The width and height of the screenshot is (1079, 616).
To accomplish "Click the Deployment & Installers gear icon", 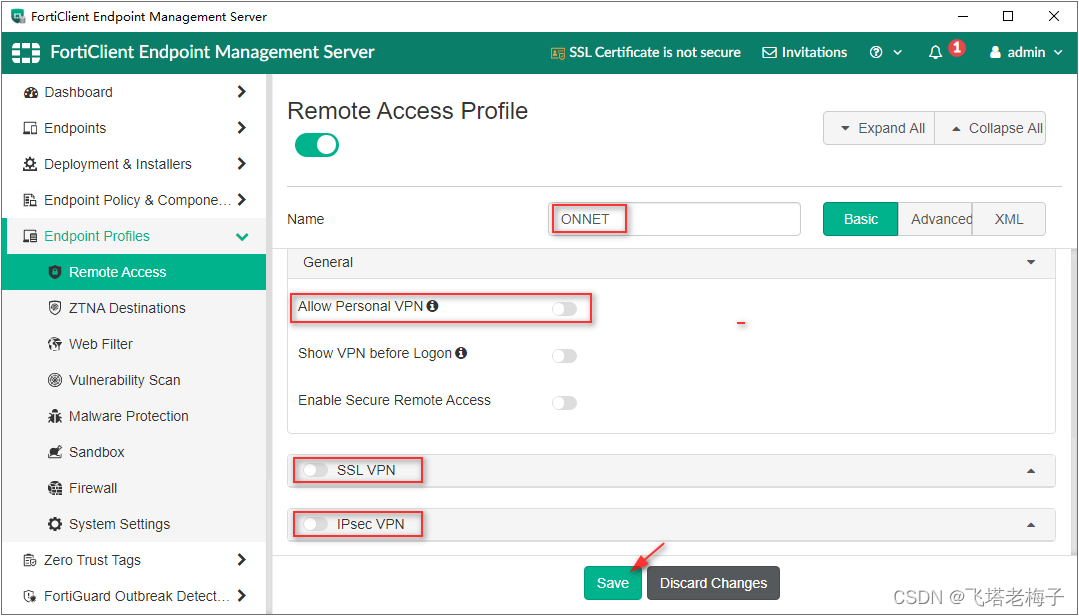I will tap(30, 164).
